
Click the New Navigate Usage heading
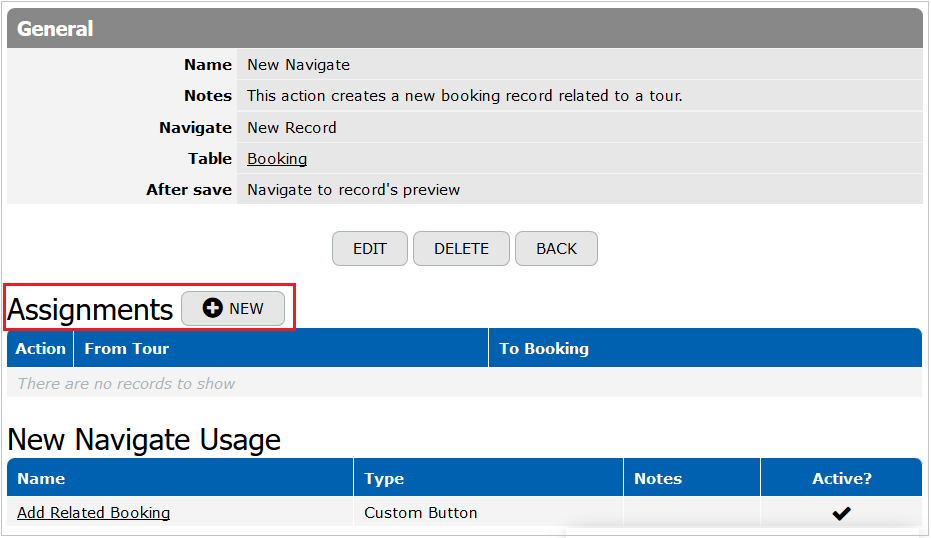coord(144,439)
